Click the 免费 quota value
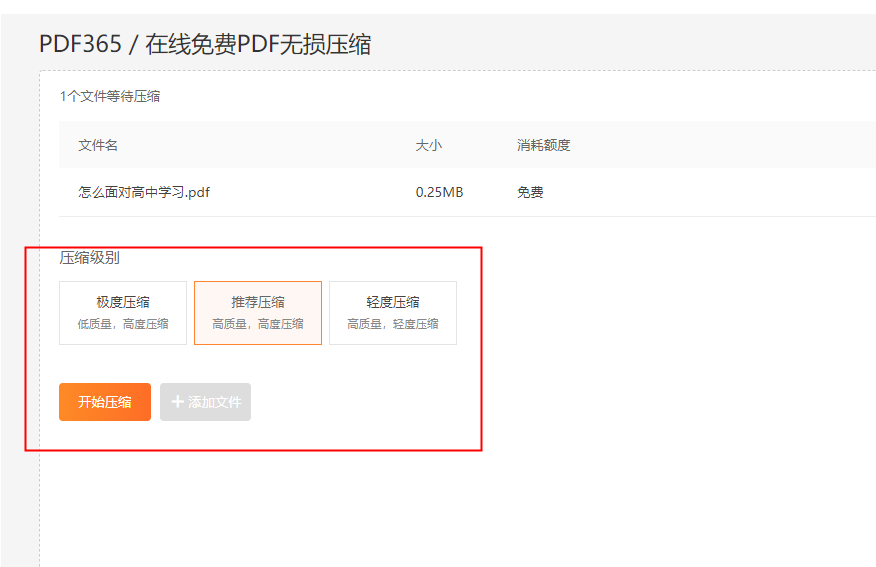 click(530, 192)
